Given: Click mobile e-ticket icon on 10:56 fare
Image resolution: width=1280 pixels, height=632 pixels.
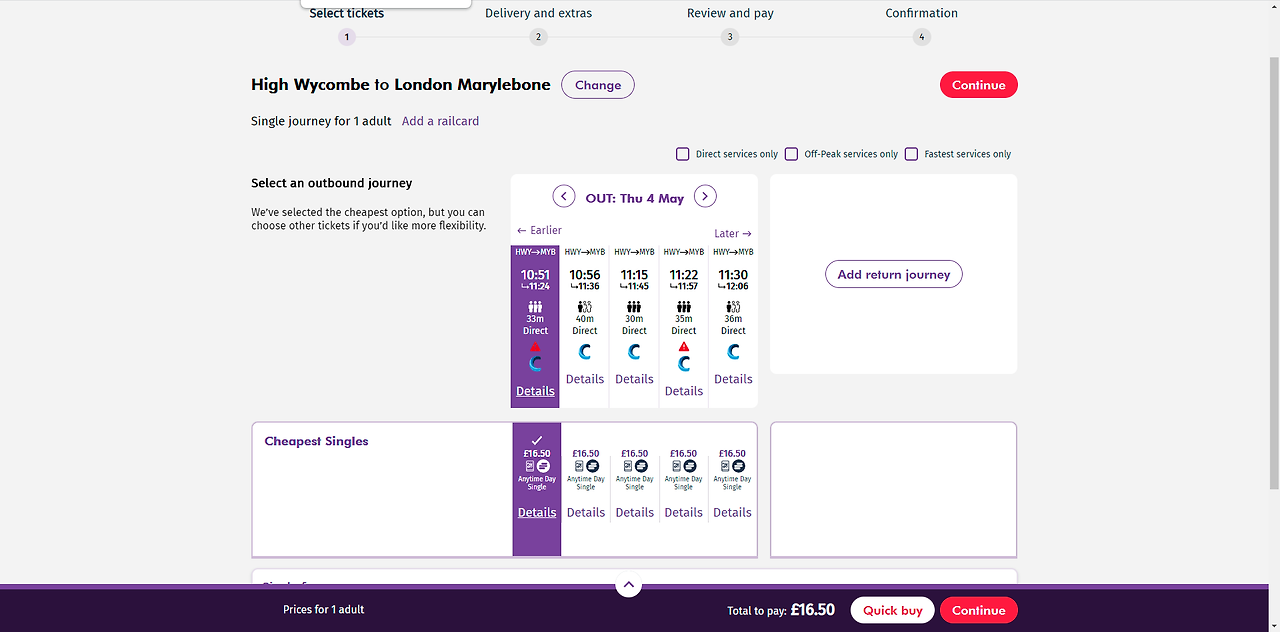Looking at the screenshot, I should click(579, 466).
